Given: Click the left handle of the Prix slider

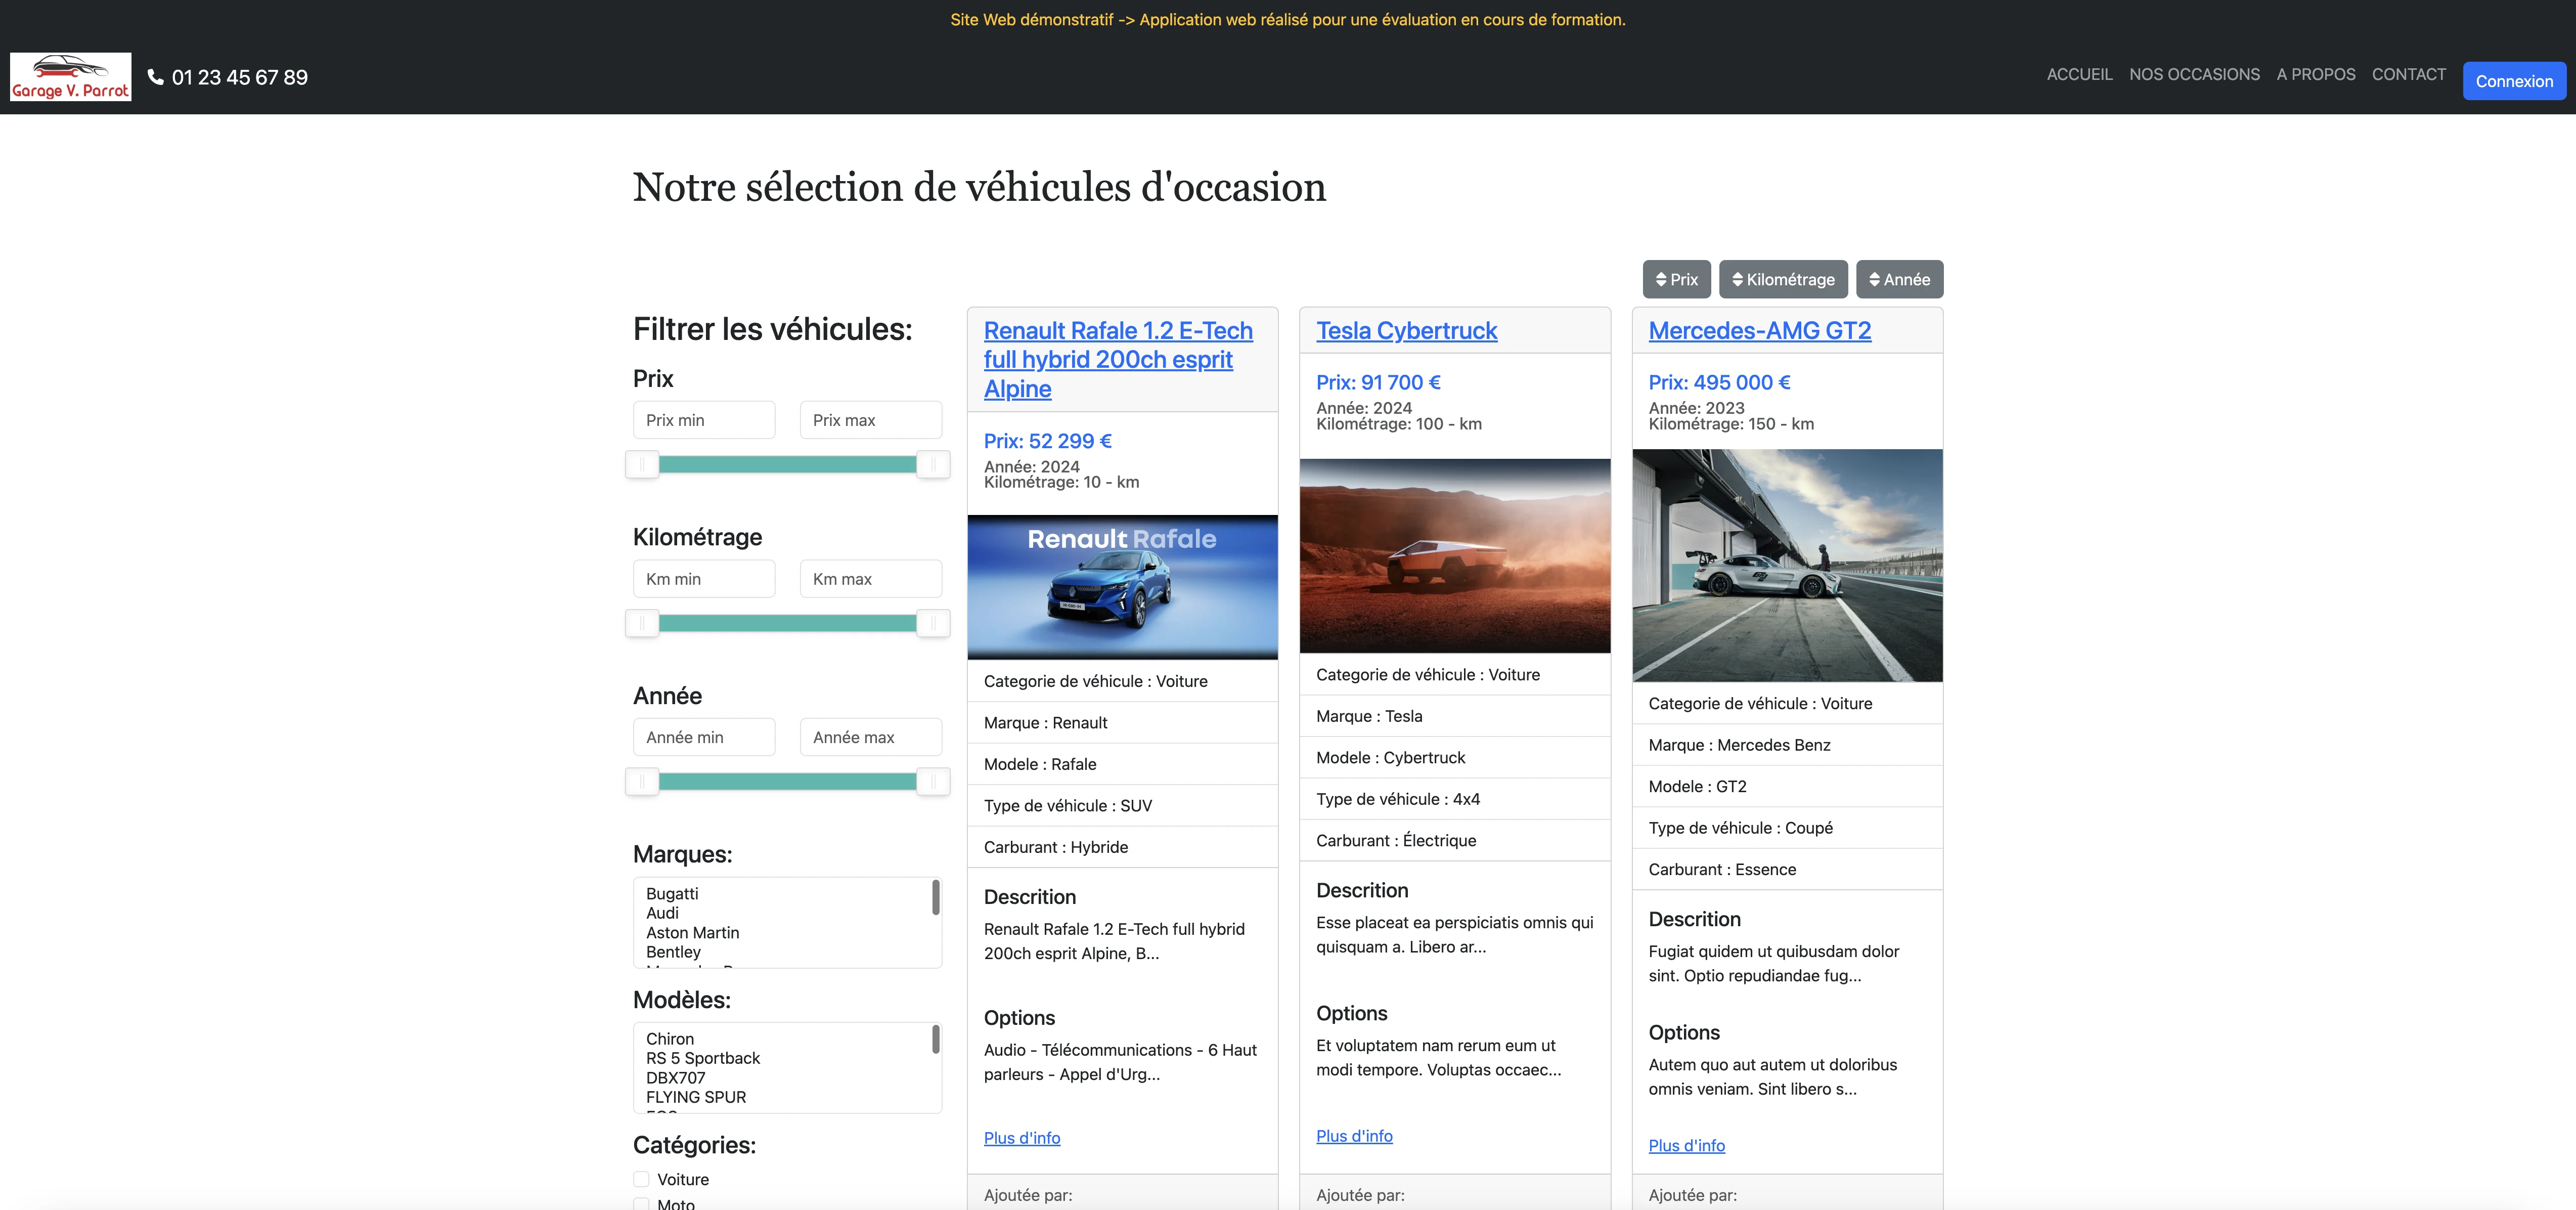Looking at the screenshot, I should coord(642,464).
